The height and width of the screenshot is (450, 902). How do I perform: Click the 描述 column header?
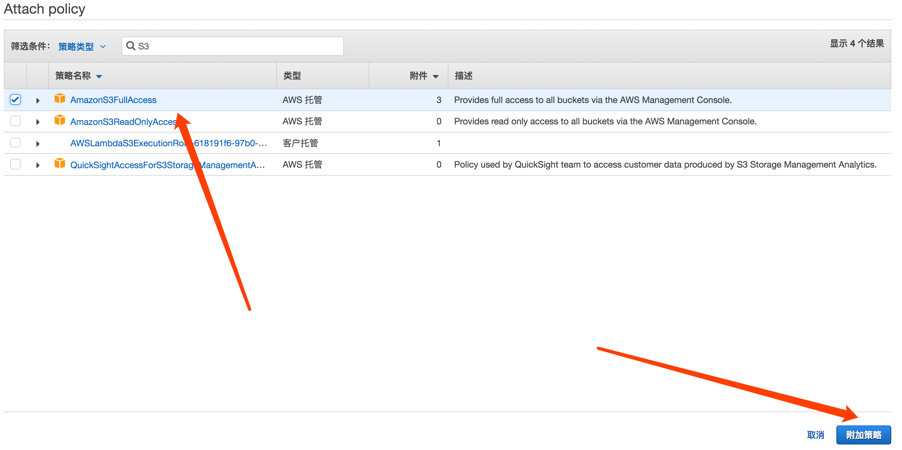point(464,76)
